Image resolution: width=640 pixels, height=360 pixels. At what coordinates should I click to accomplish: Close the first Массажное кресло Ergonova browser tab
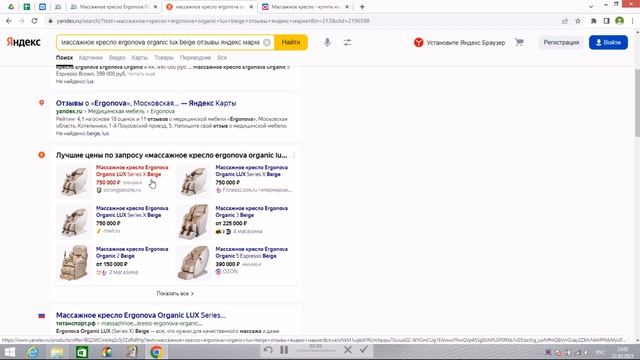coord(155,7)
